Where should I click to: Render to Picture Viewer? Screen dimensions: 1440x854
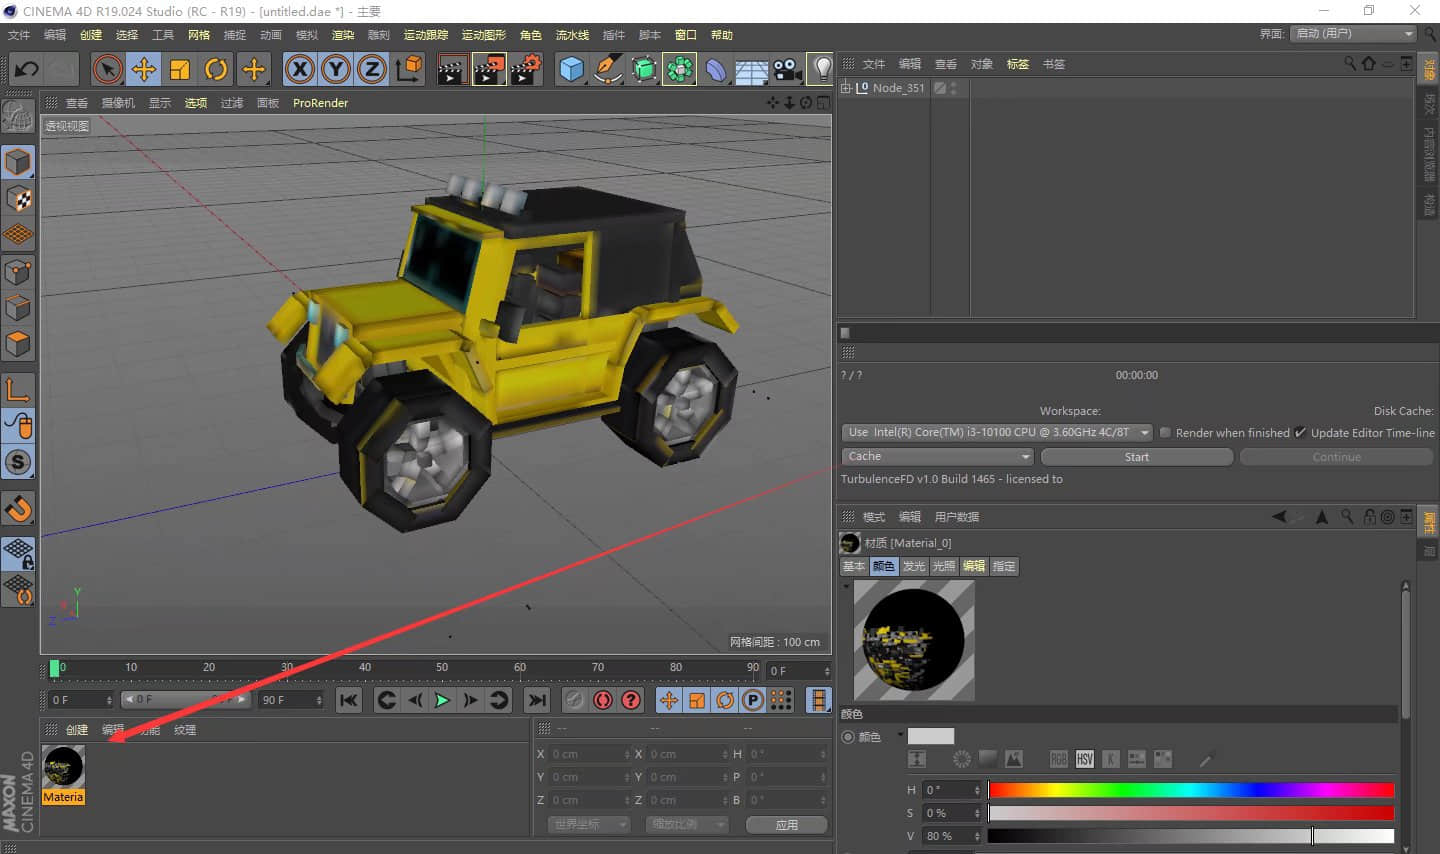pos(489,69)
